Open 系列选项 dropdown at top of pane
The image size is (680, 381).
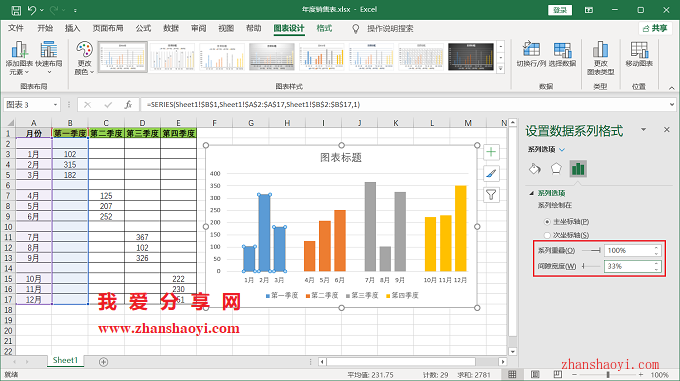coord(562,150)
